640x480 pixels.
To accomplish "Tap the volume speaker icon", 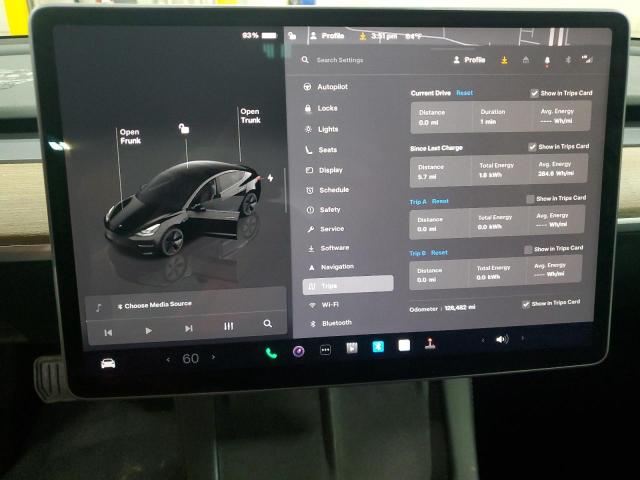I will 502,339.
